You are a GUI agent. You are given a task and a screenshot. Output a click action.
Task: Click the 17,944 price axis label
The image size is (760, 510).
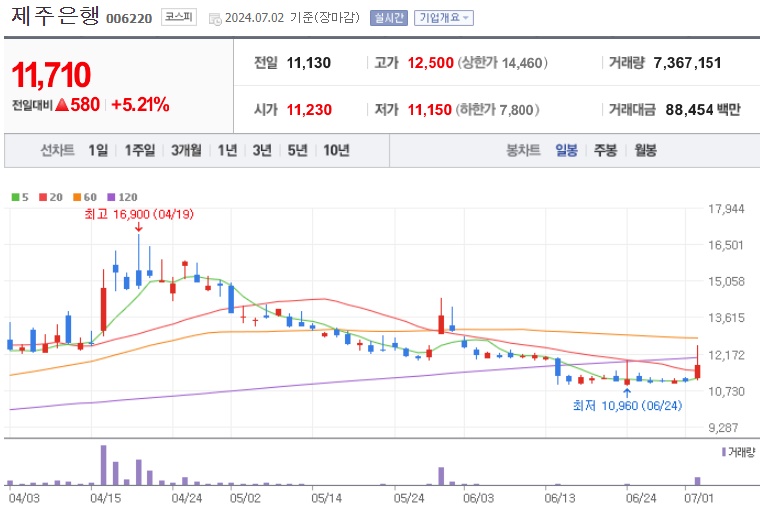point(726,209)
